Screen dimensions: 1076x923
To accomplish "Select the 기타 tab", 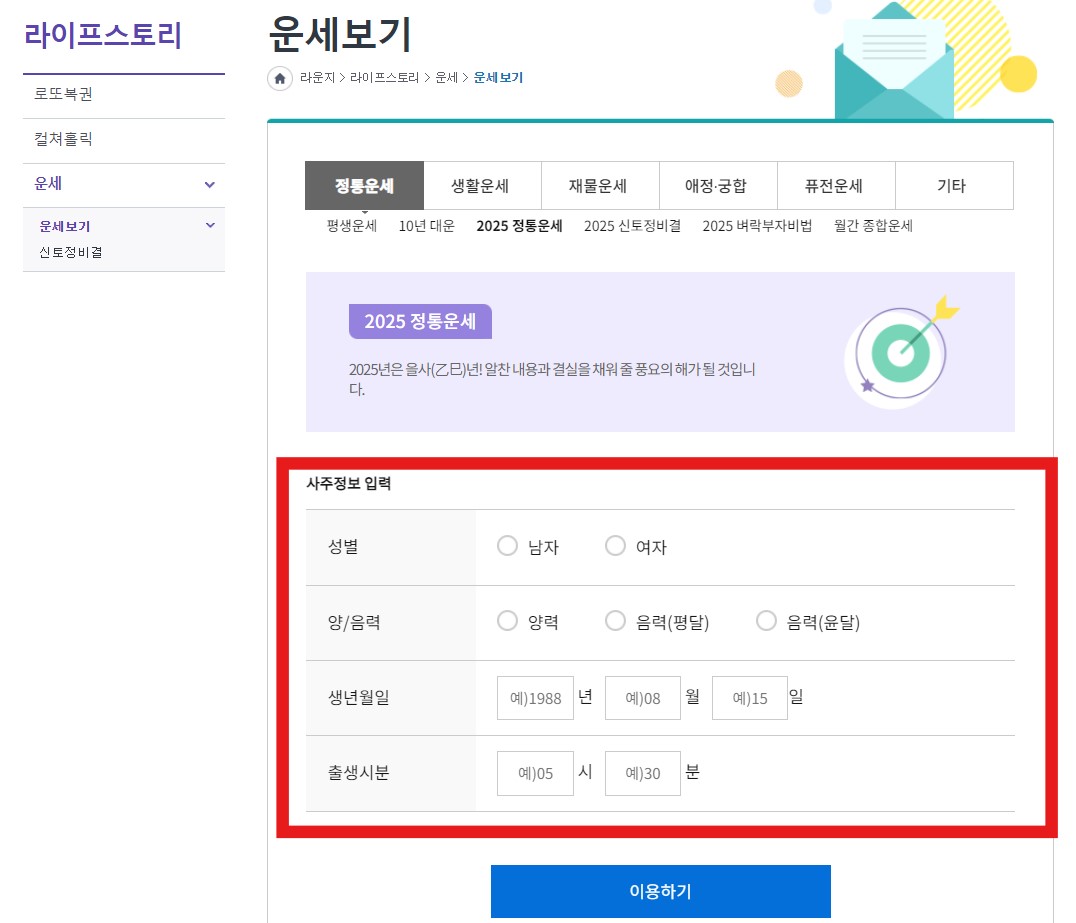I will click(953, 185).
